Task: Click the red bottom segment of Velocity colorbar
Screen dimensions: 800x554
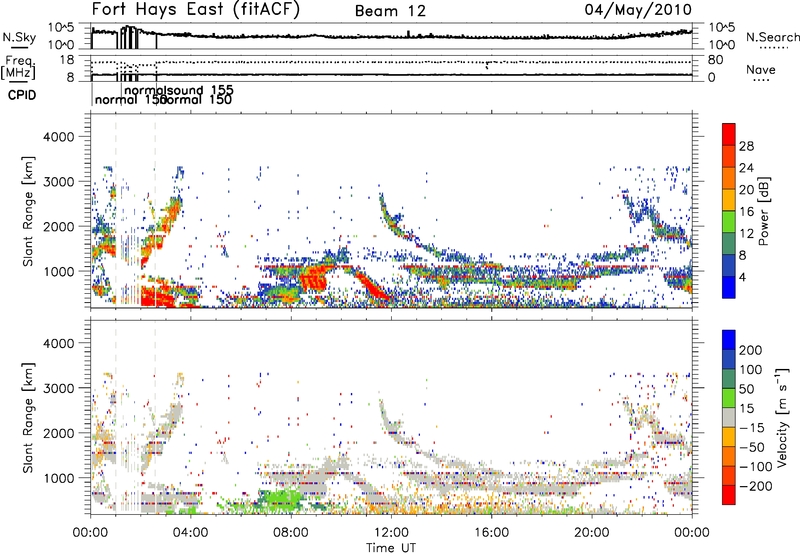Action: click(x=729, y=495)
